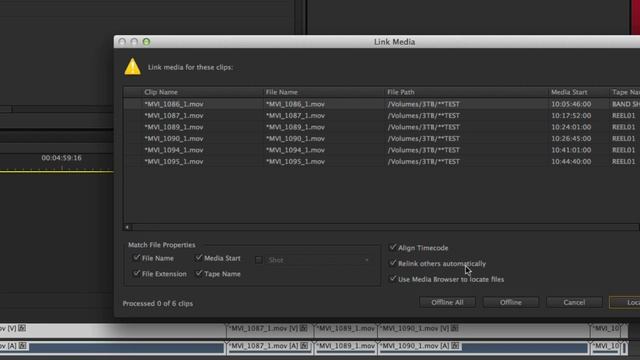
Task: Click the Cancel button
Action: tap(574, 302)
